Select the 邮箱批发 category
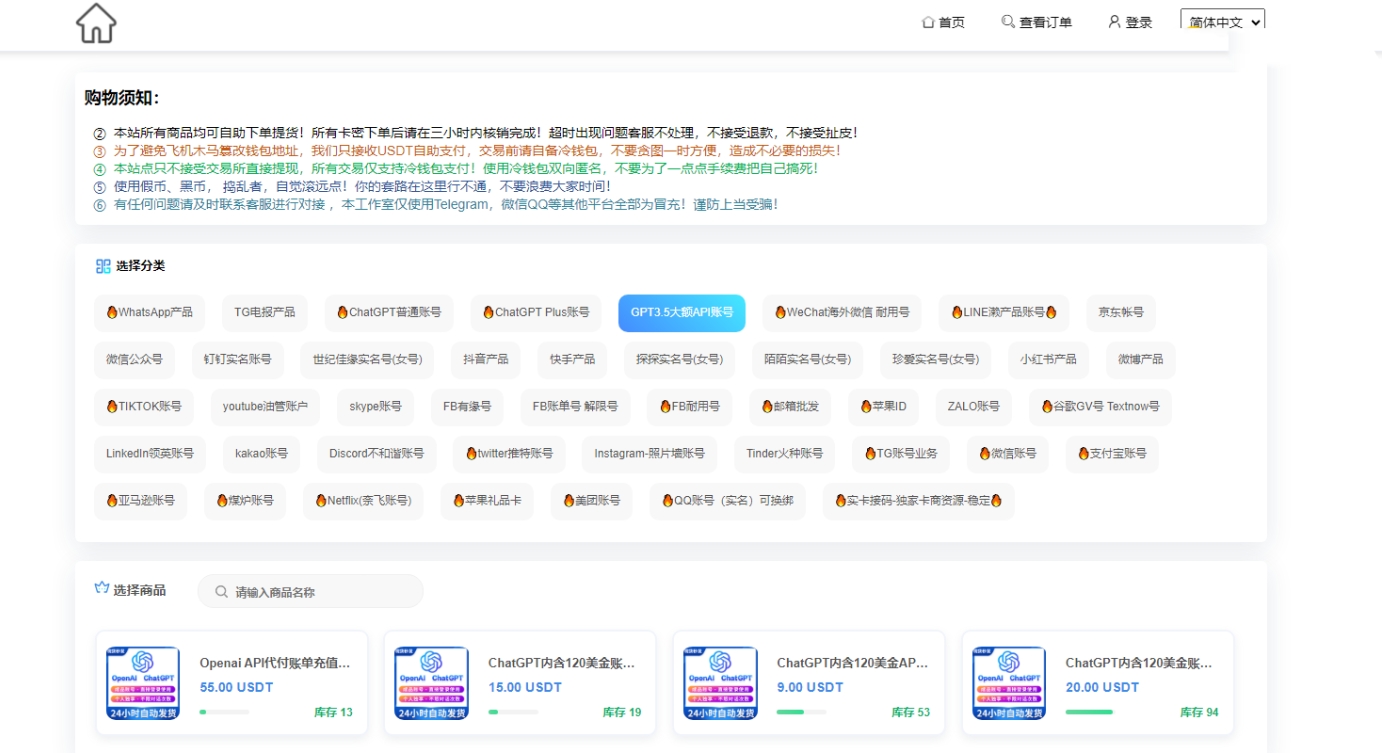Screen dimensions: 1382x753 (x=790, y=407)
